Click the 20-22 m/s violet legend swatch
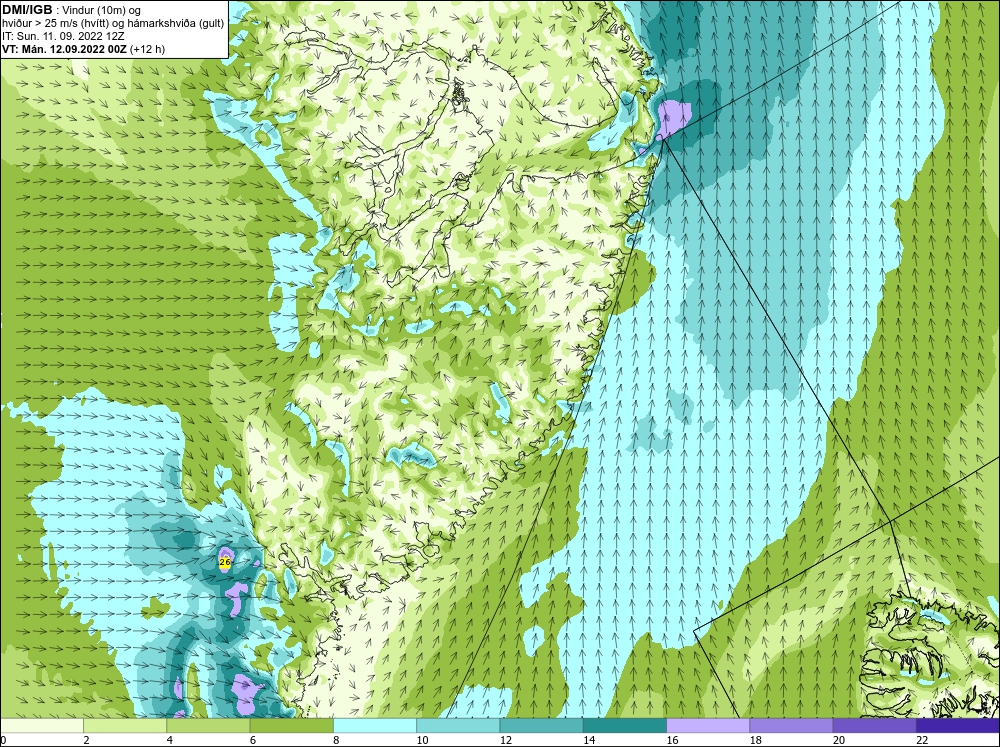The height and width of the screenshot is (747, 1000). pyautogui.click(x=874, y=725)
